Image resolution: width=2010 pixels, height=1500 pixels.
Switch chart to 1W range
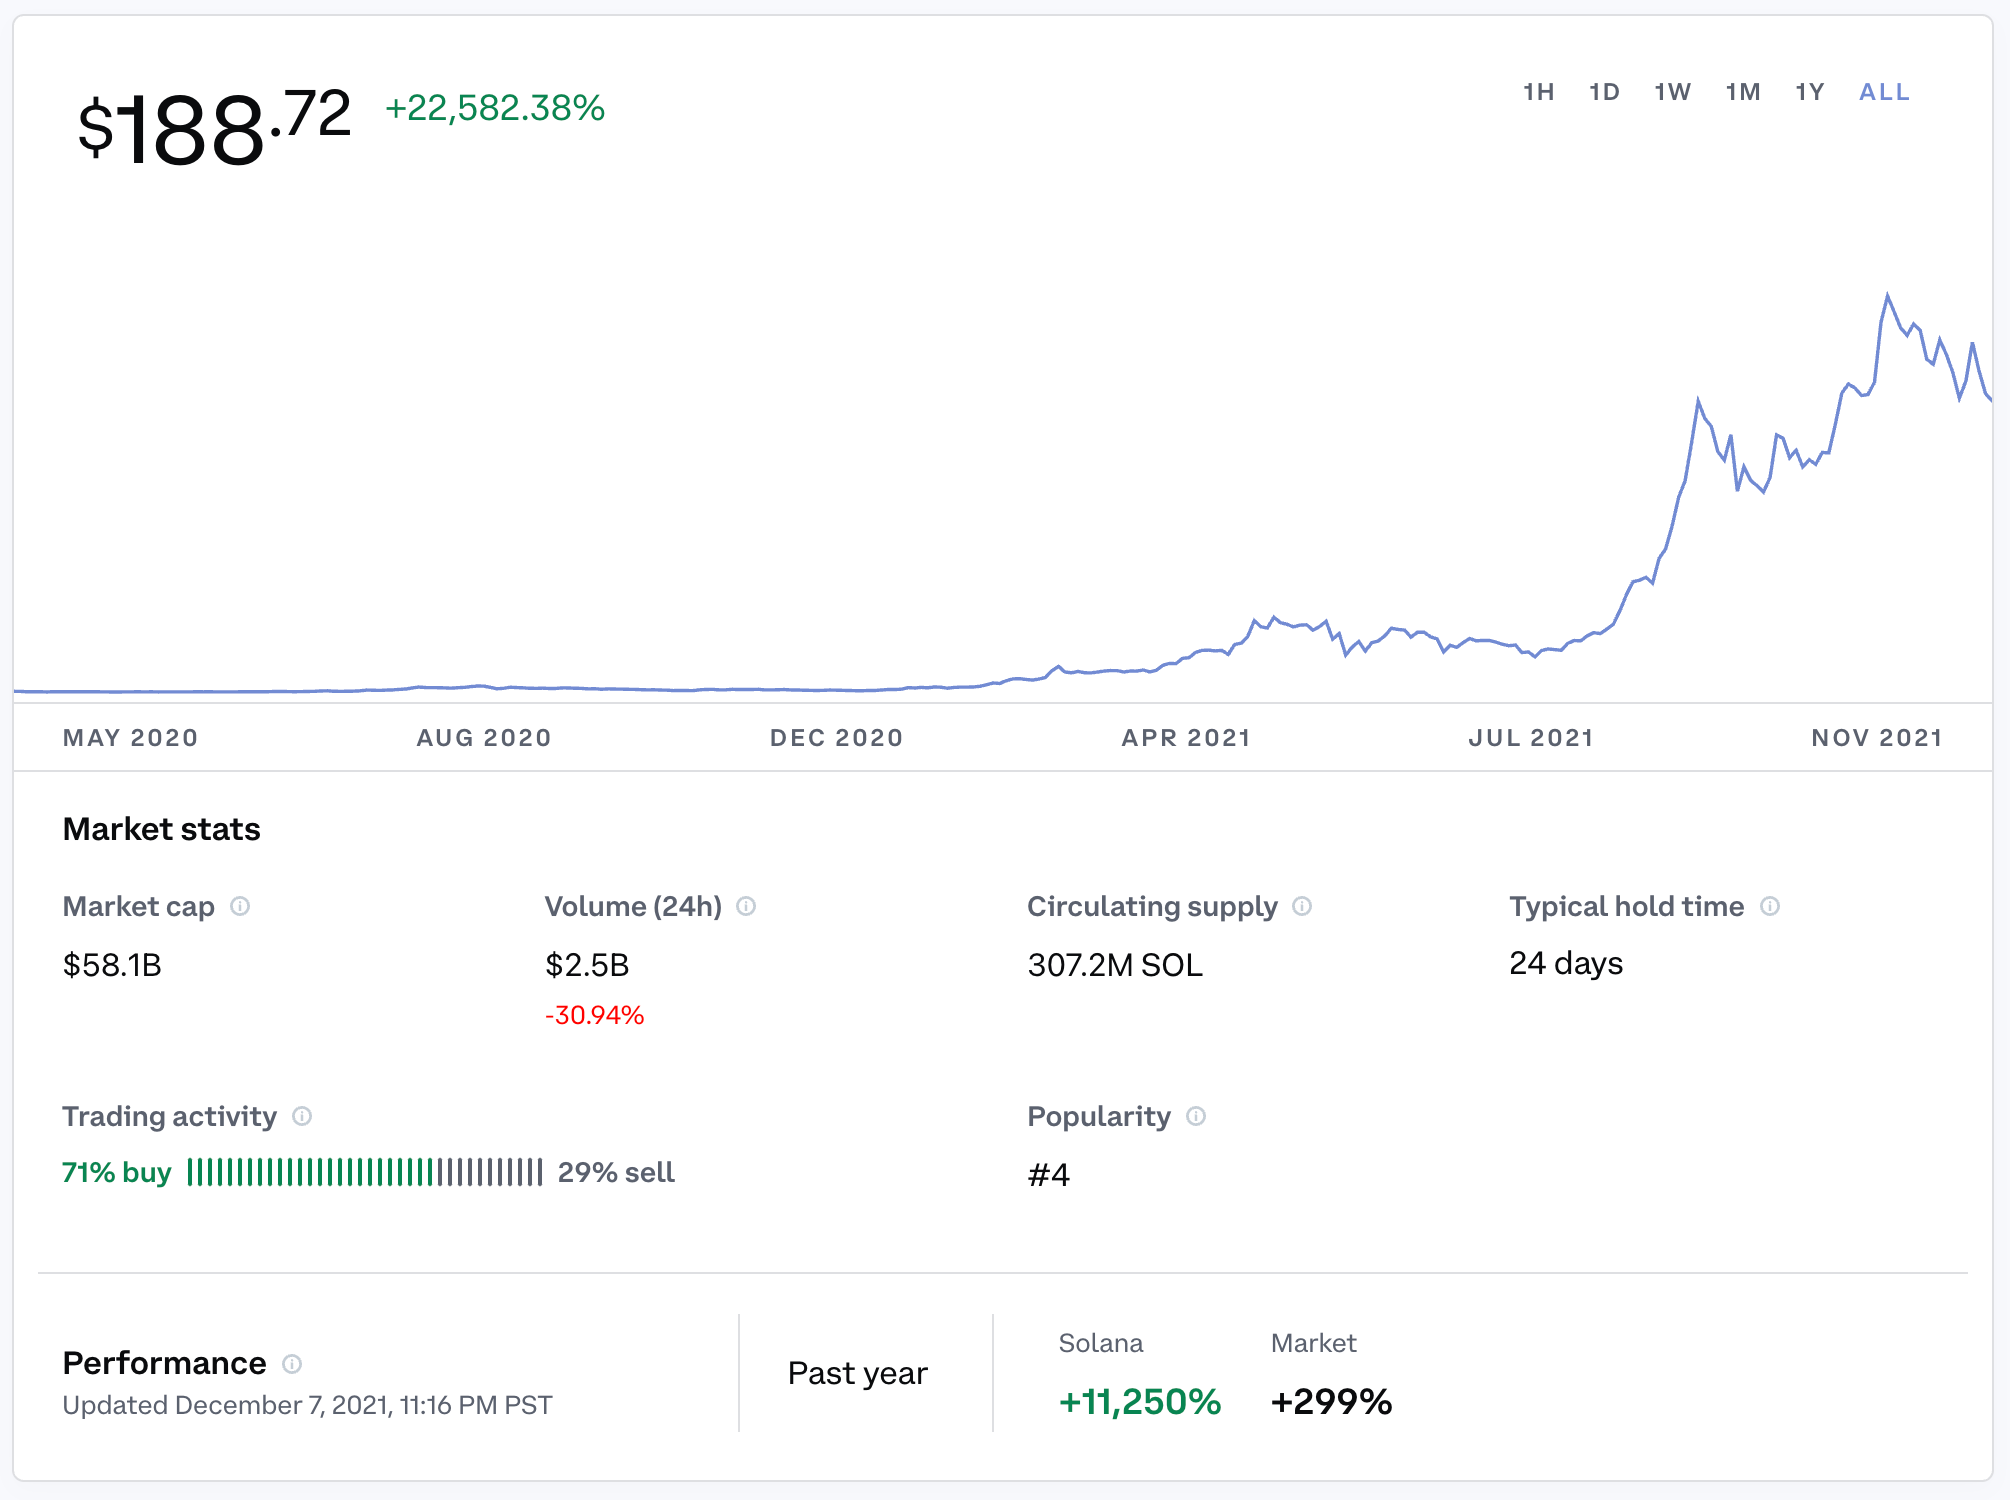(1673, 92)
